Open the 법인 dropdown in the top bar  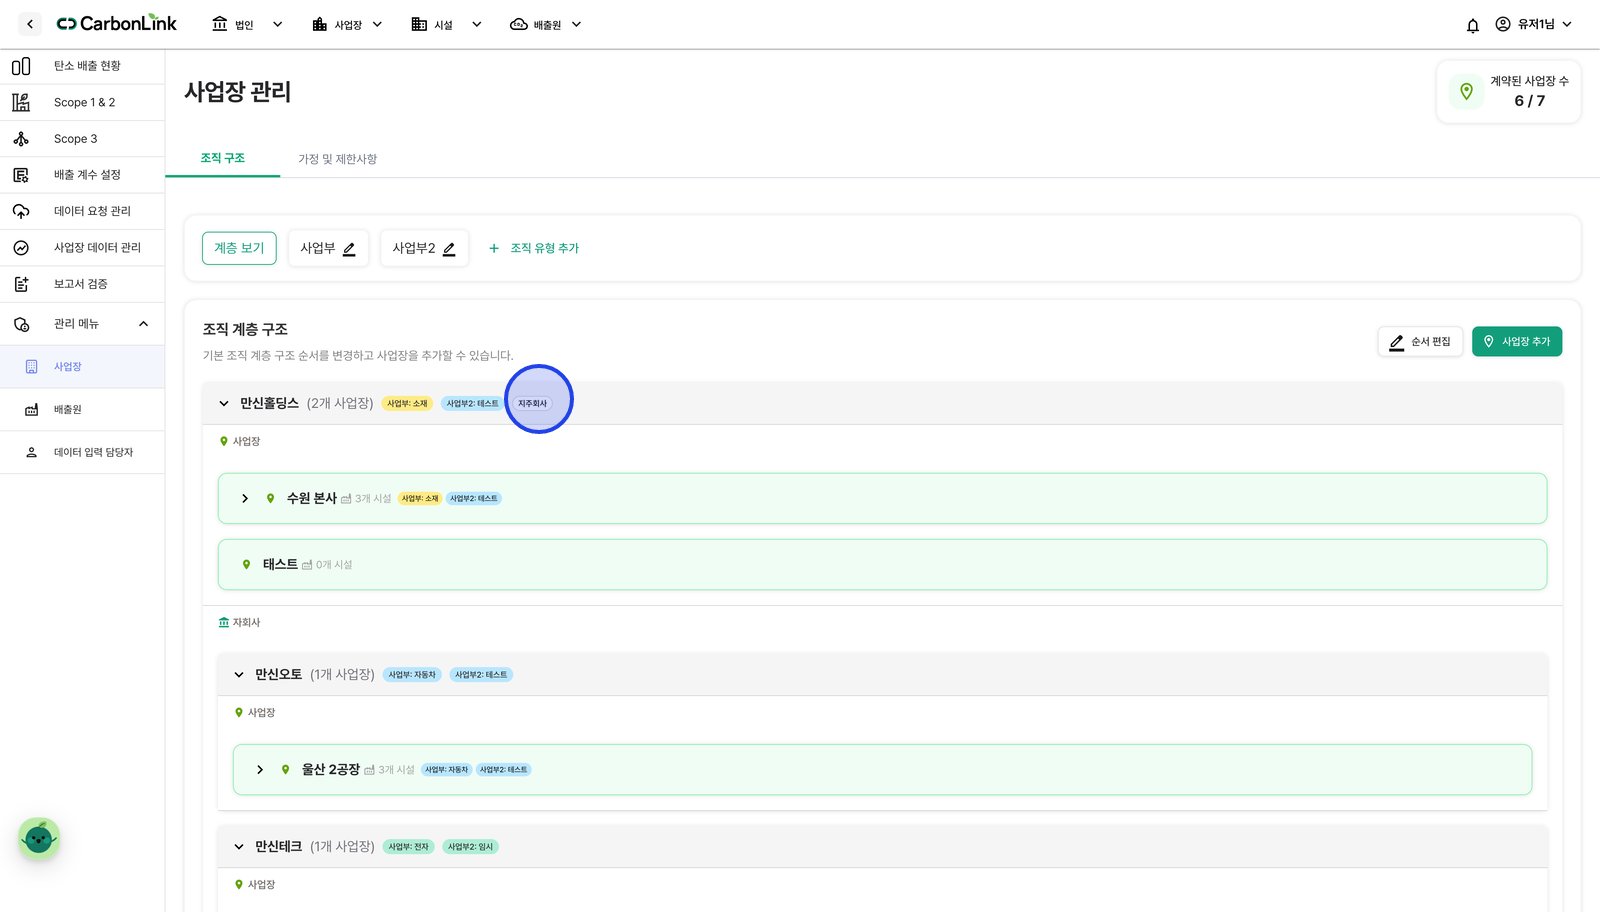[x=247, y=24]
